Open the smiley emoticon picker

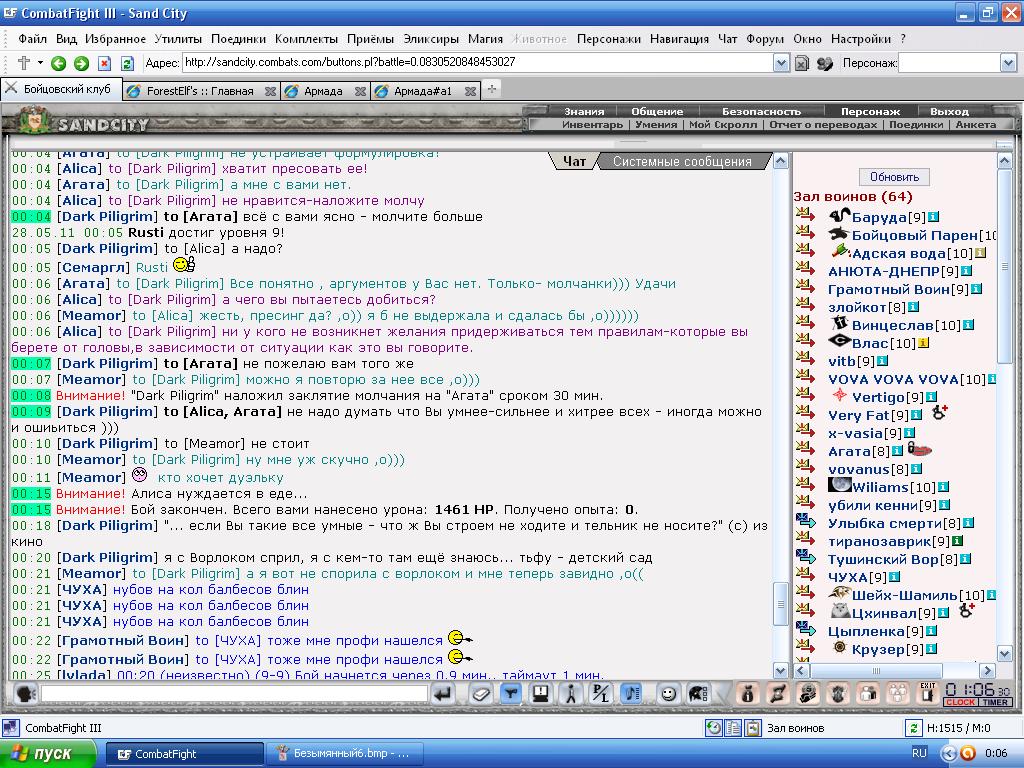[667, 694]
